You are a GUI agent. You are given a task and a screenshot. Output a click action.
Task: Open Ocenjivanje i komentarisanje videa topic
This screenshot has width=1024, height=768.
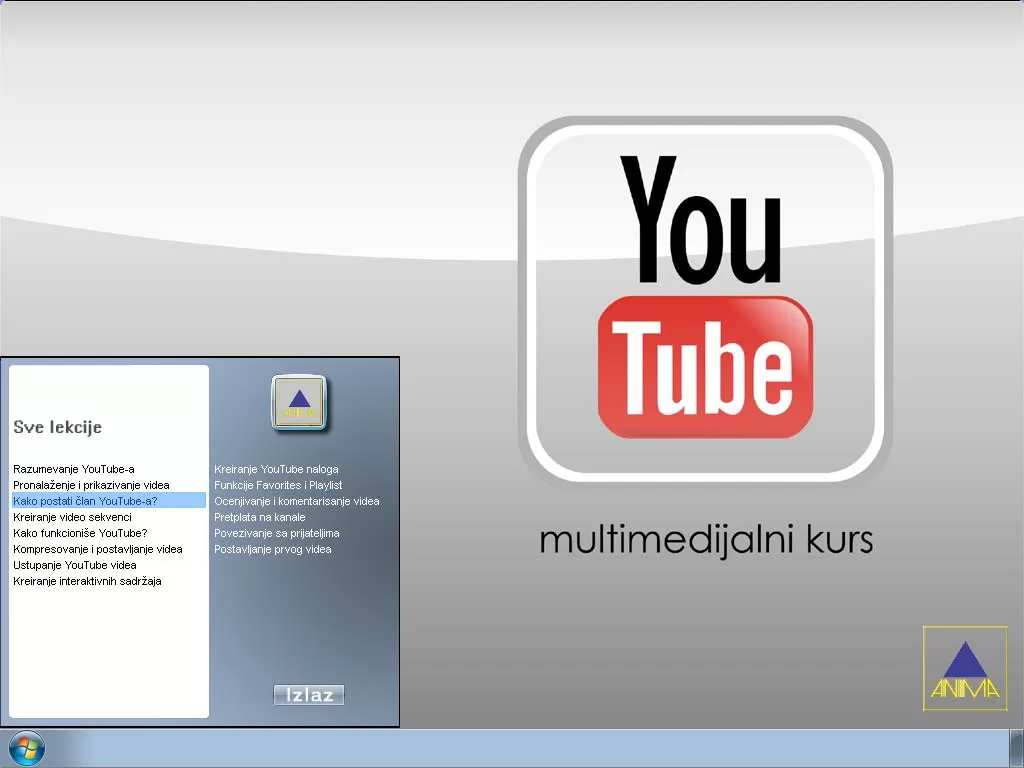296,500
